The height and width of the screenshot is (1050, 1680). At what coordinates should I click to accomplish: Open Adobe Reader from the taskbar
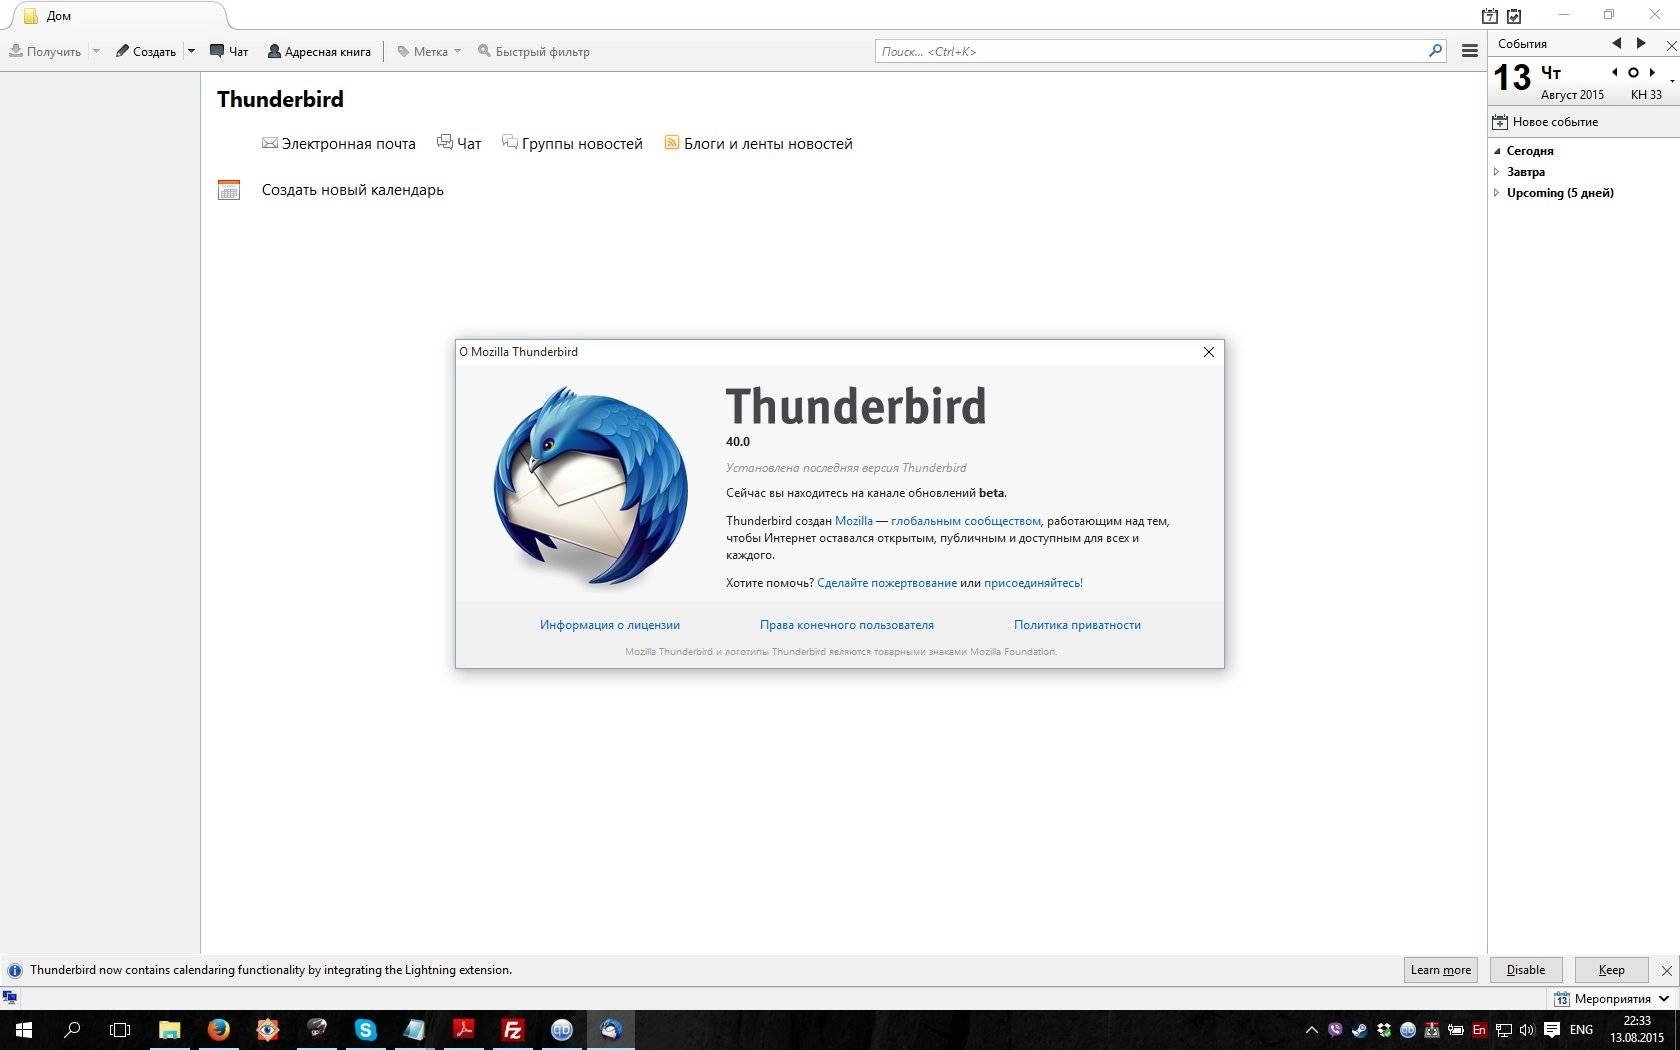pos(463,1030)
